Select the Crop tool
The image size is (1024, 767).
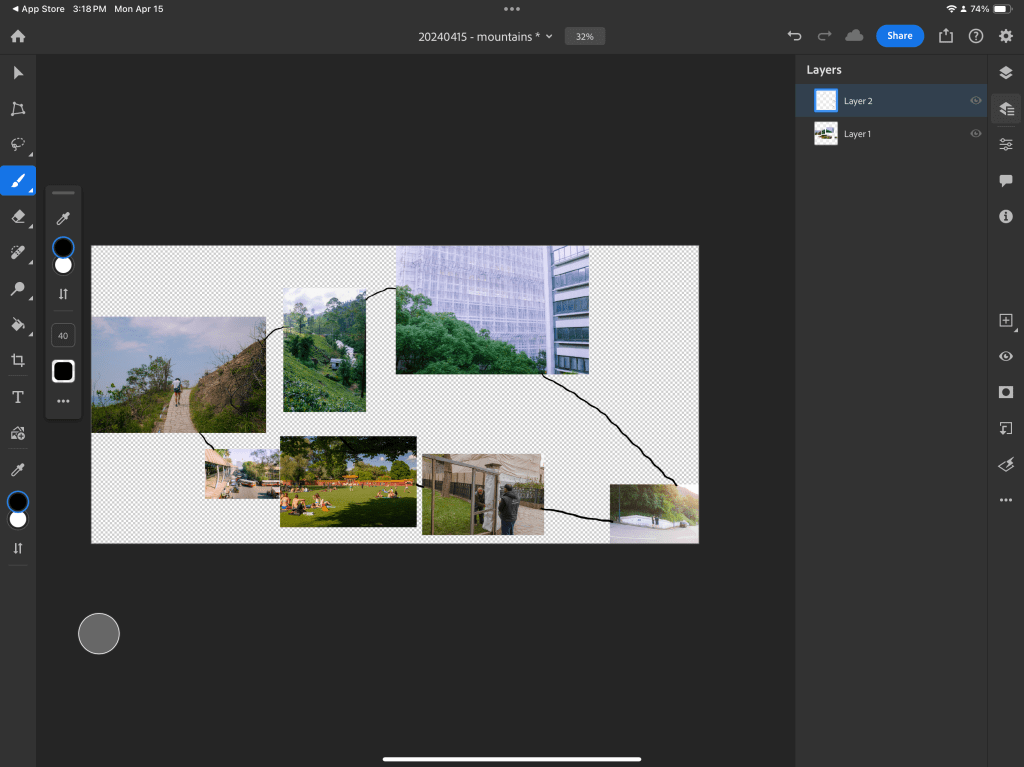[x=18, y=360]
